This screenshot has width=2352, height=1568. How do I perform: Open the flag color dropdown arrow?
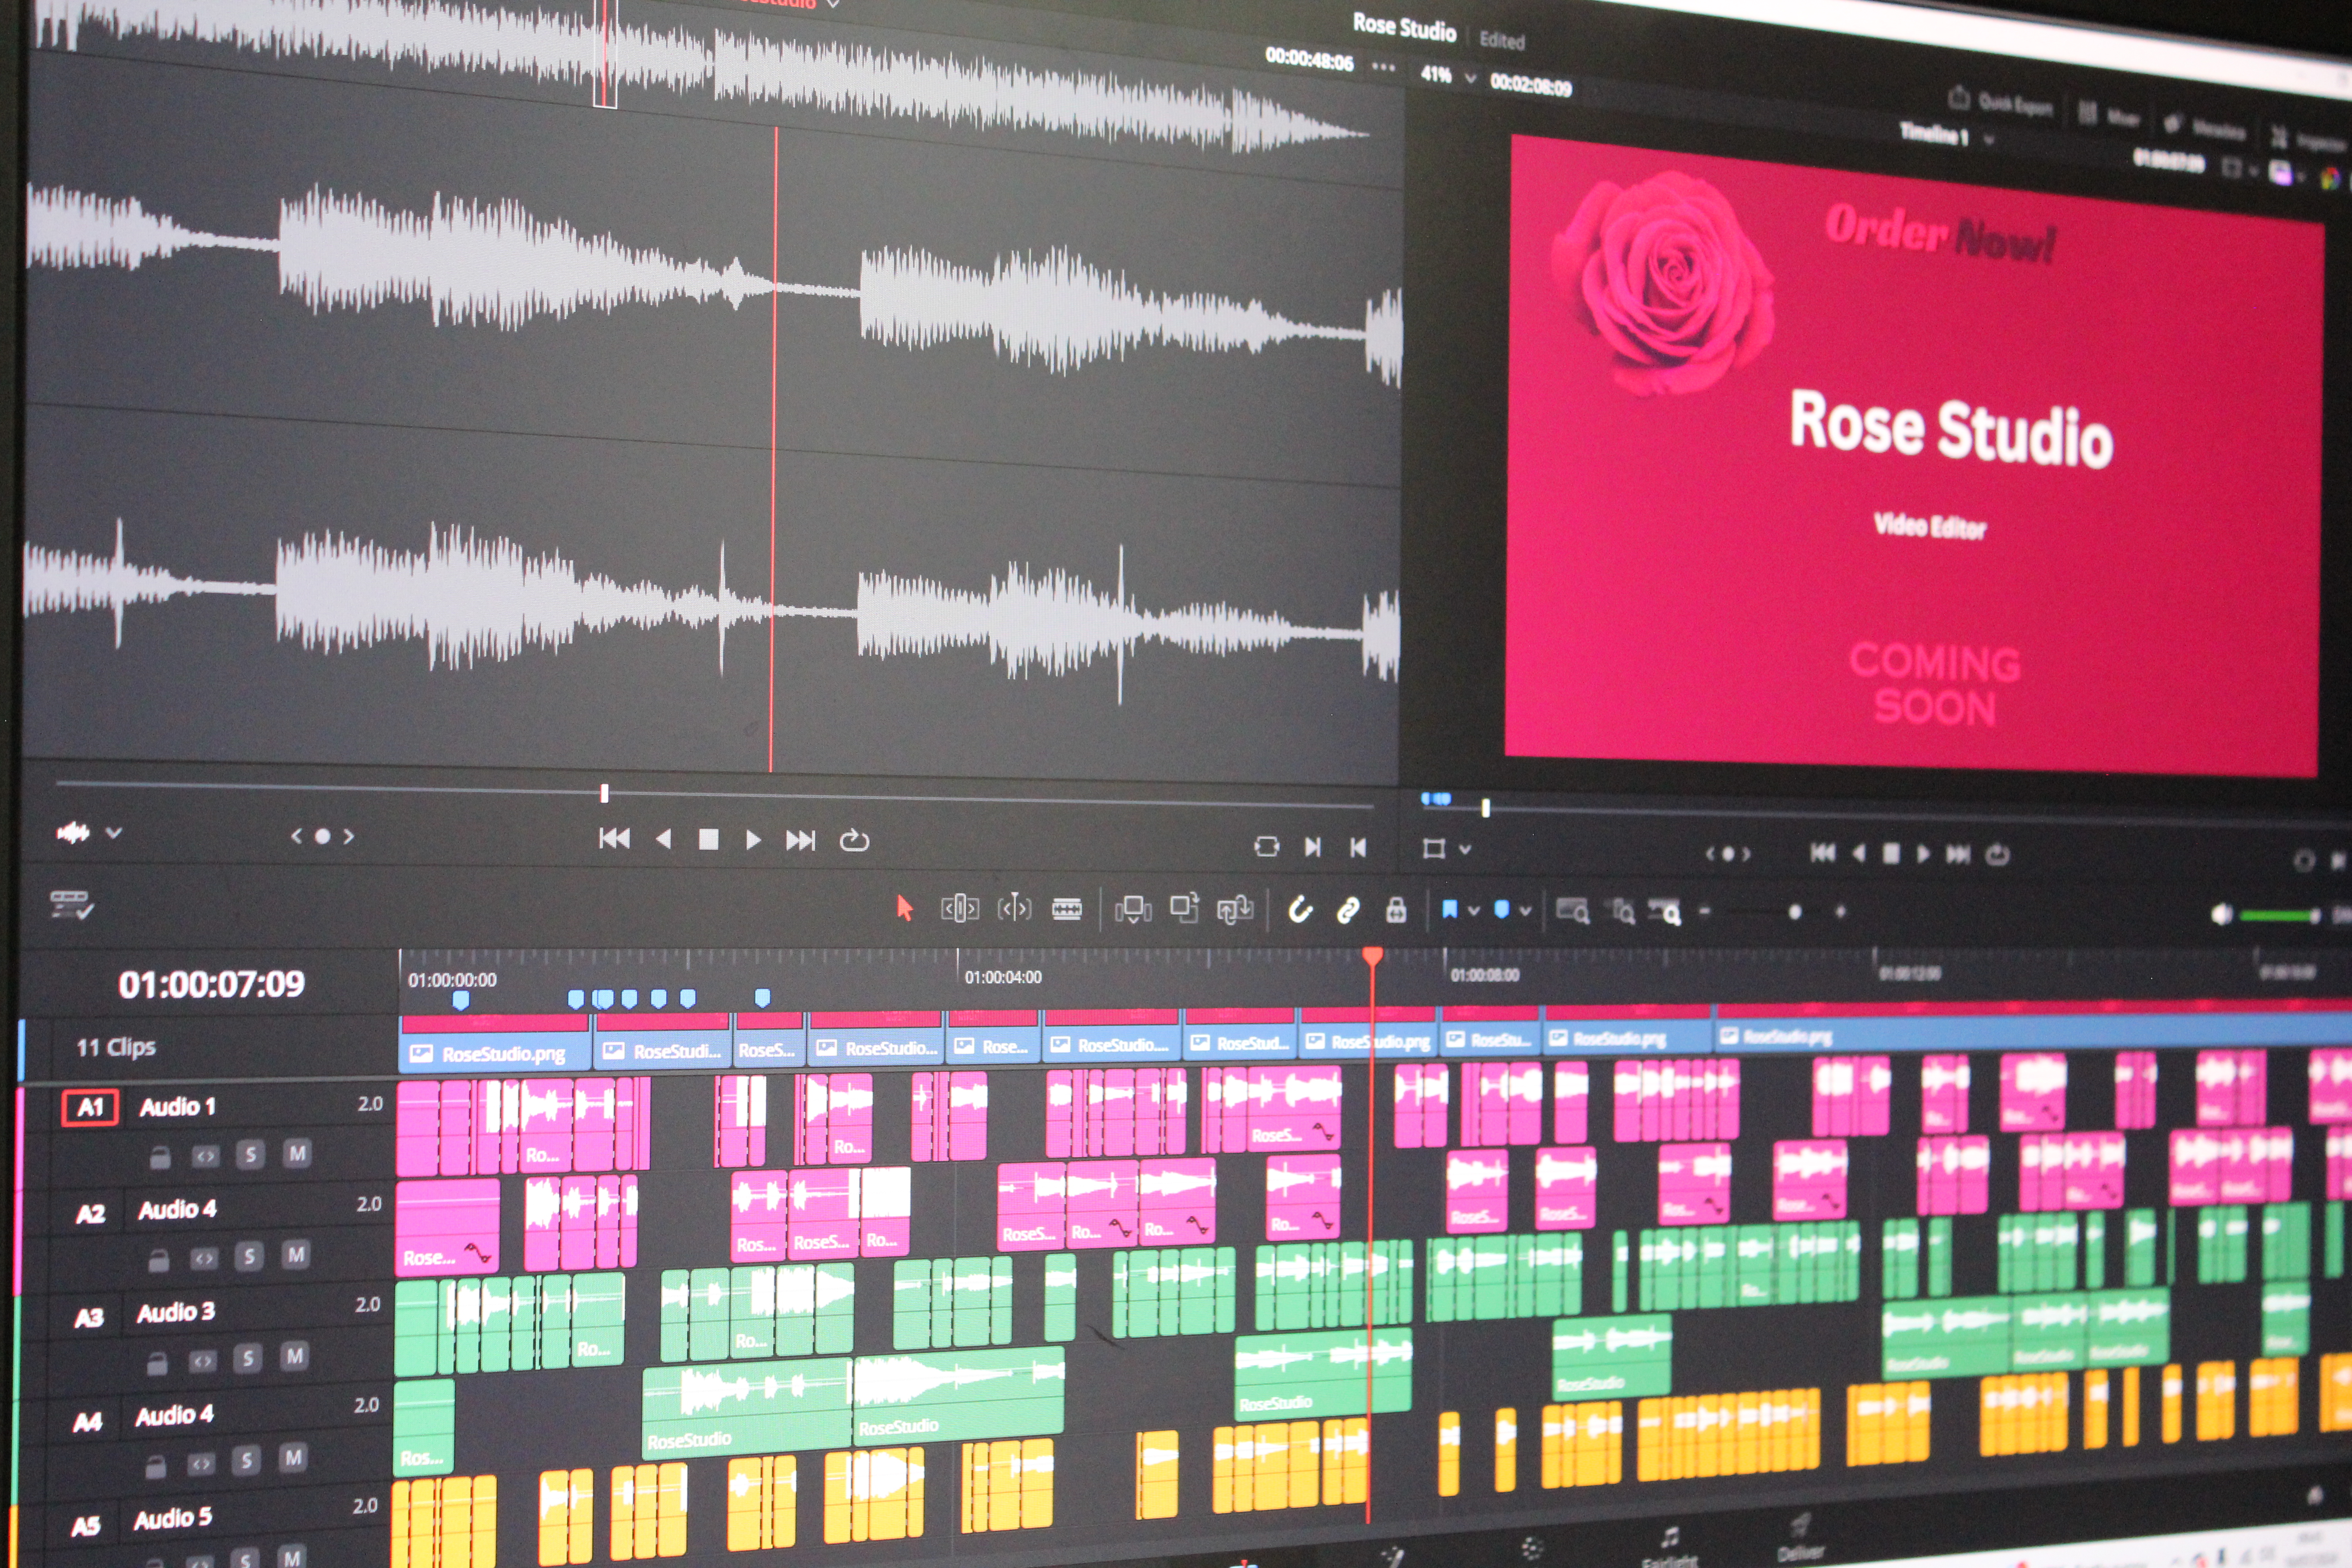(x=1473, y=911)
